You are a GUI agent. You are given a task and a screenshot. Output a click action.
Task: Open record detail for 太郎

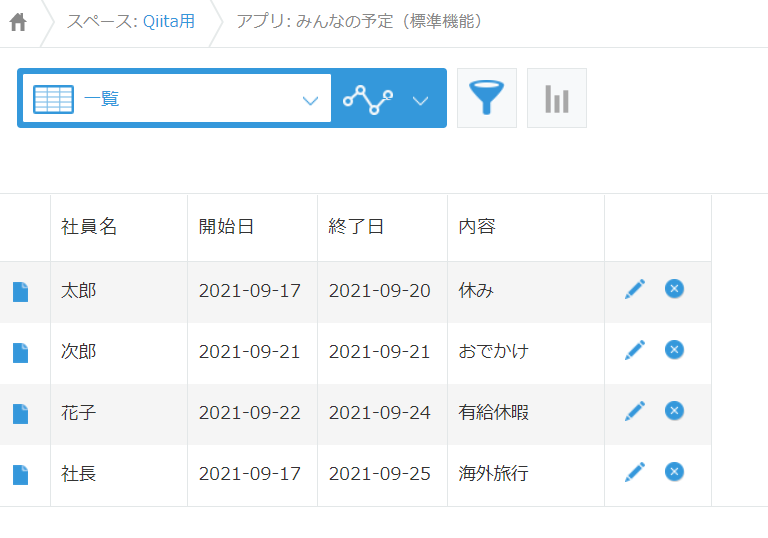[x=21, y=292]
